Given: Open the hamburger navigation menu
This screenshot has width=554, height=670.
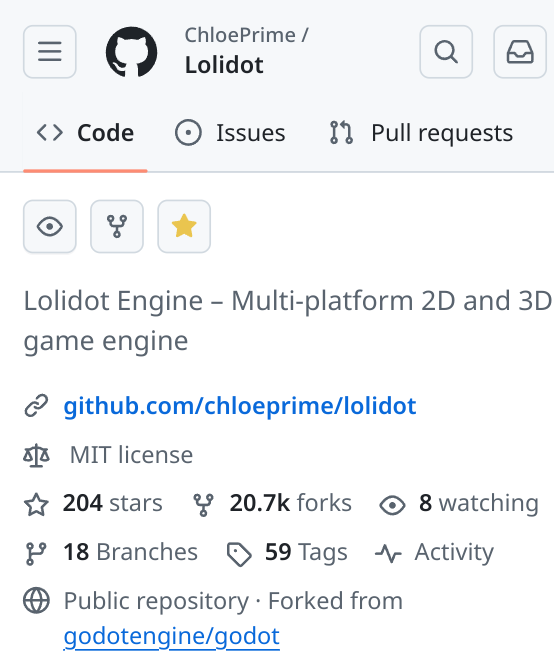Looking at the screenshot, I should [x=50, y=52].
